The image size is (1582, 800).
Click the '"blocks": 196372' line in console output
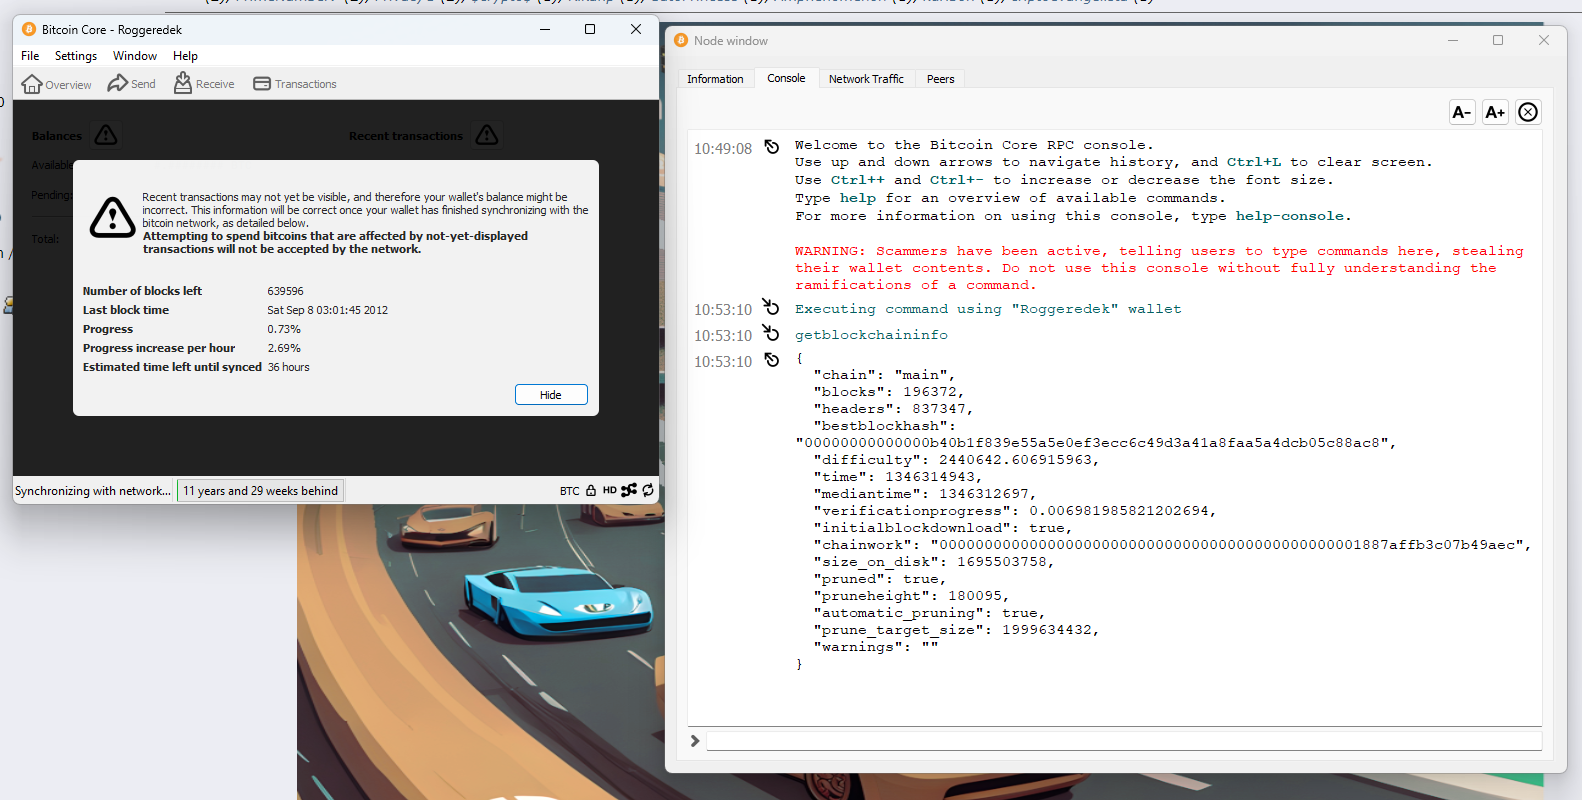889,392
